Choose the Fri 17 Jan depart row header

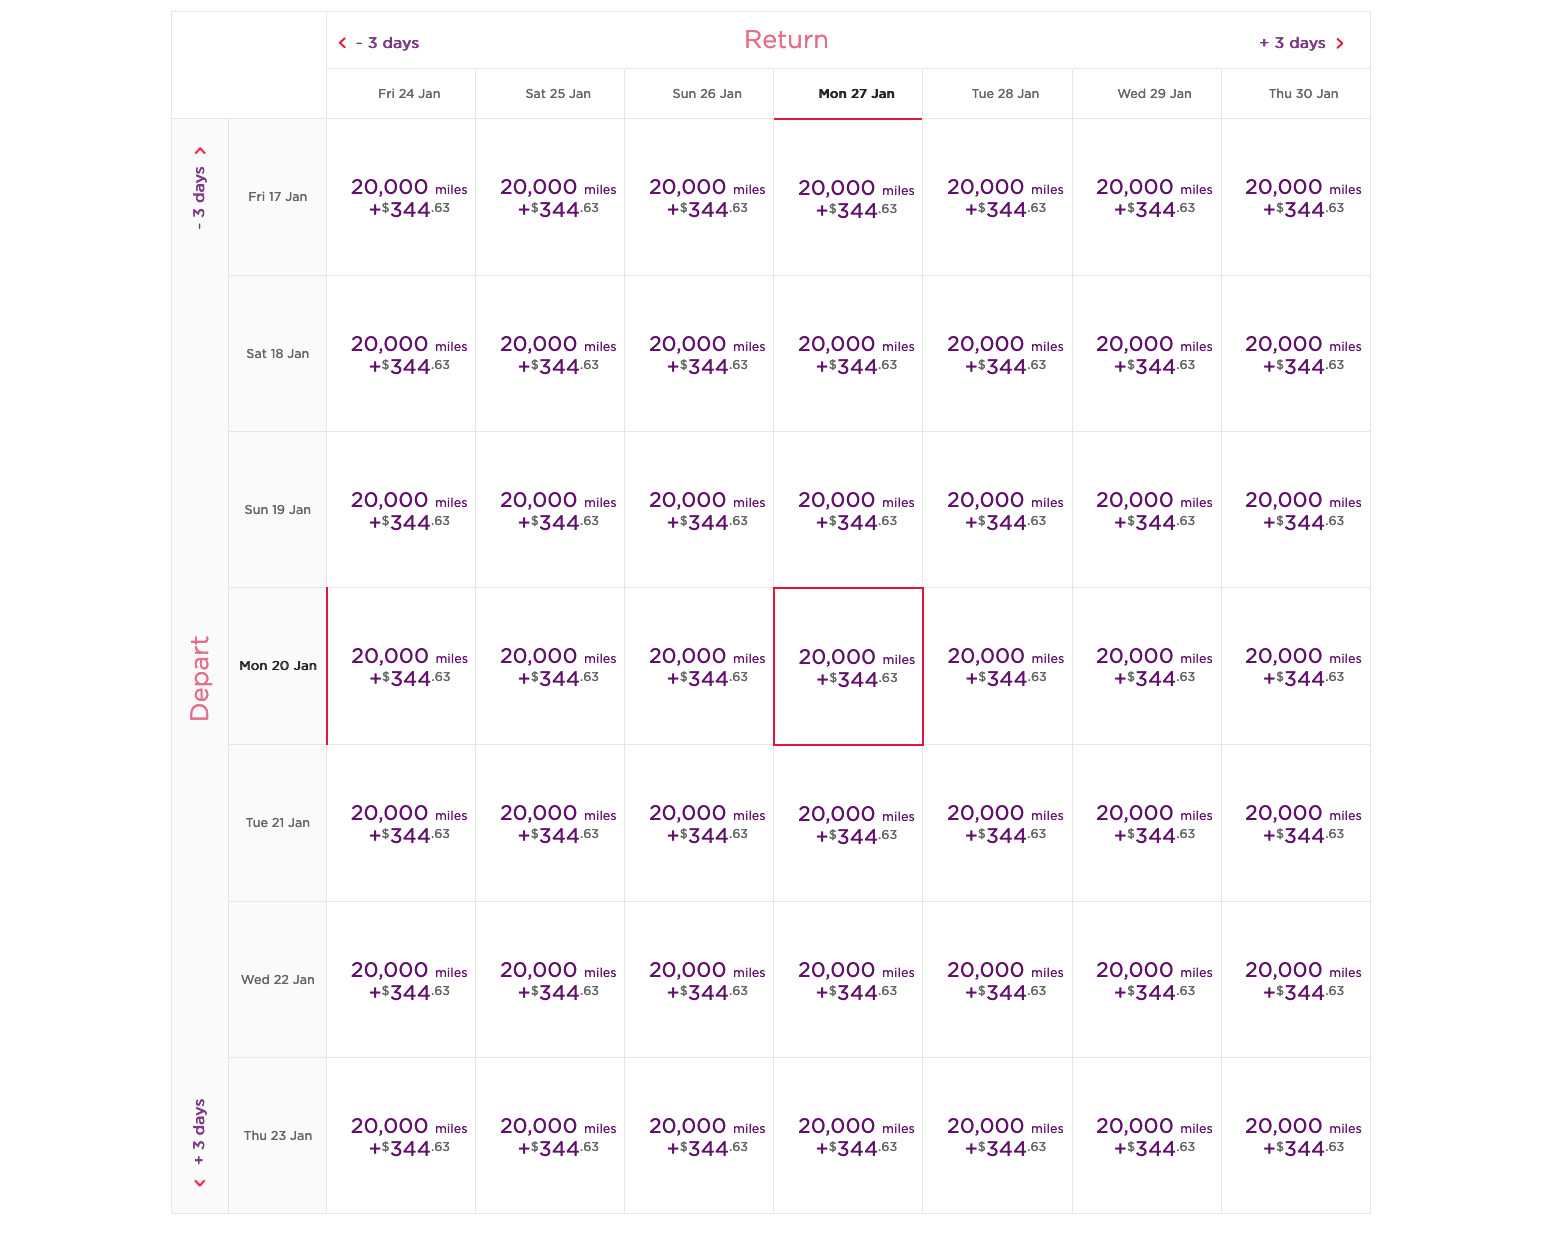pos(278,197)
